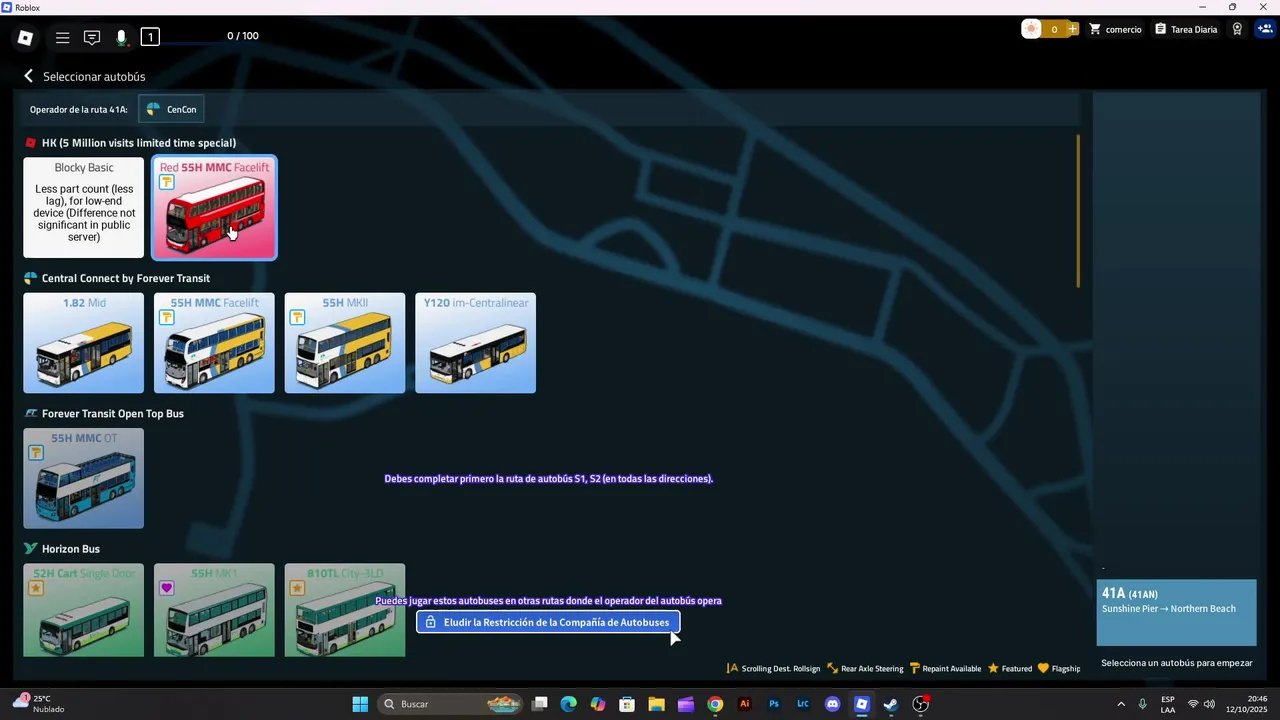Click the 41A Sunshine Pier route card
Screen dimensions: 1280x720
coord(1176,613)
